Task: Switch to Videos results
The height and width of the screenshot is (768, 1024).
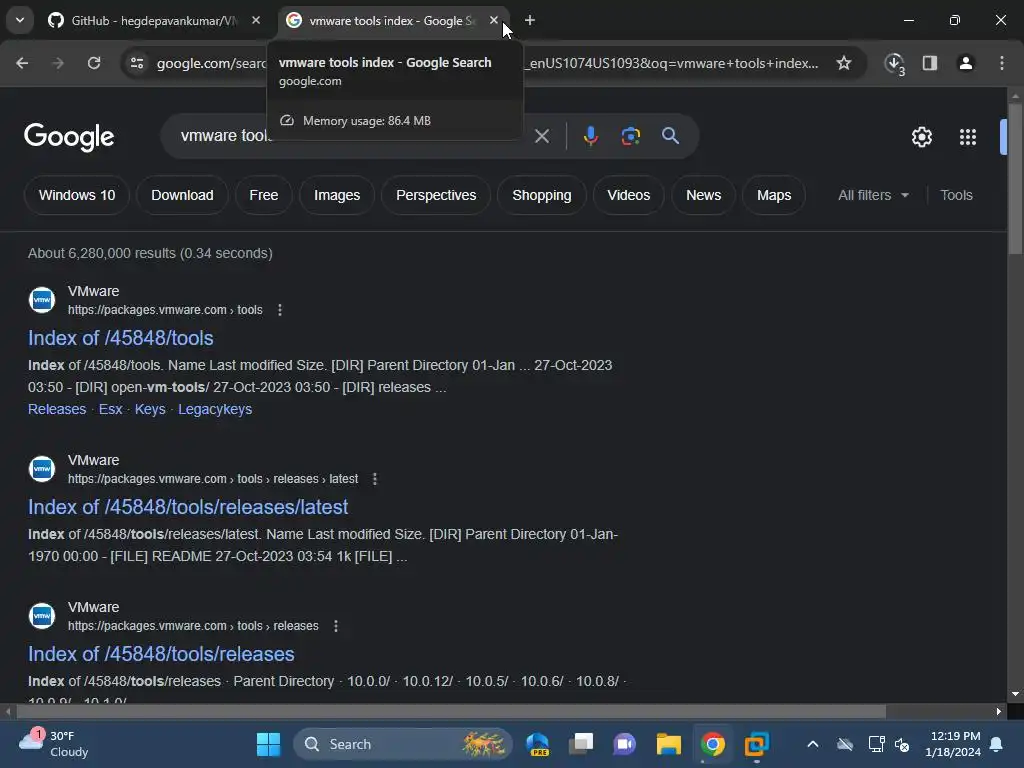Action: (x=628, y=195)
